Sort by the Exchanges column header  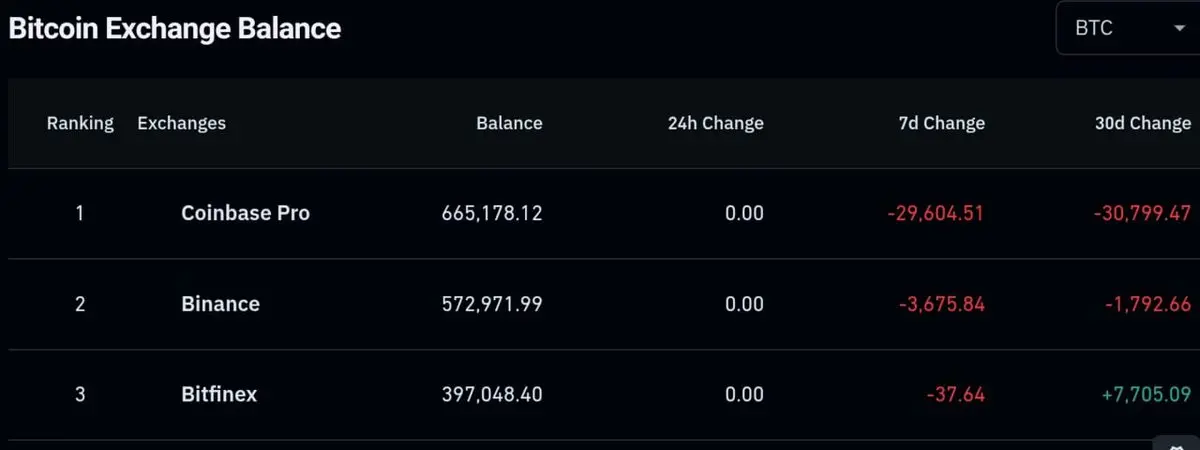click(181, 124)
